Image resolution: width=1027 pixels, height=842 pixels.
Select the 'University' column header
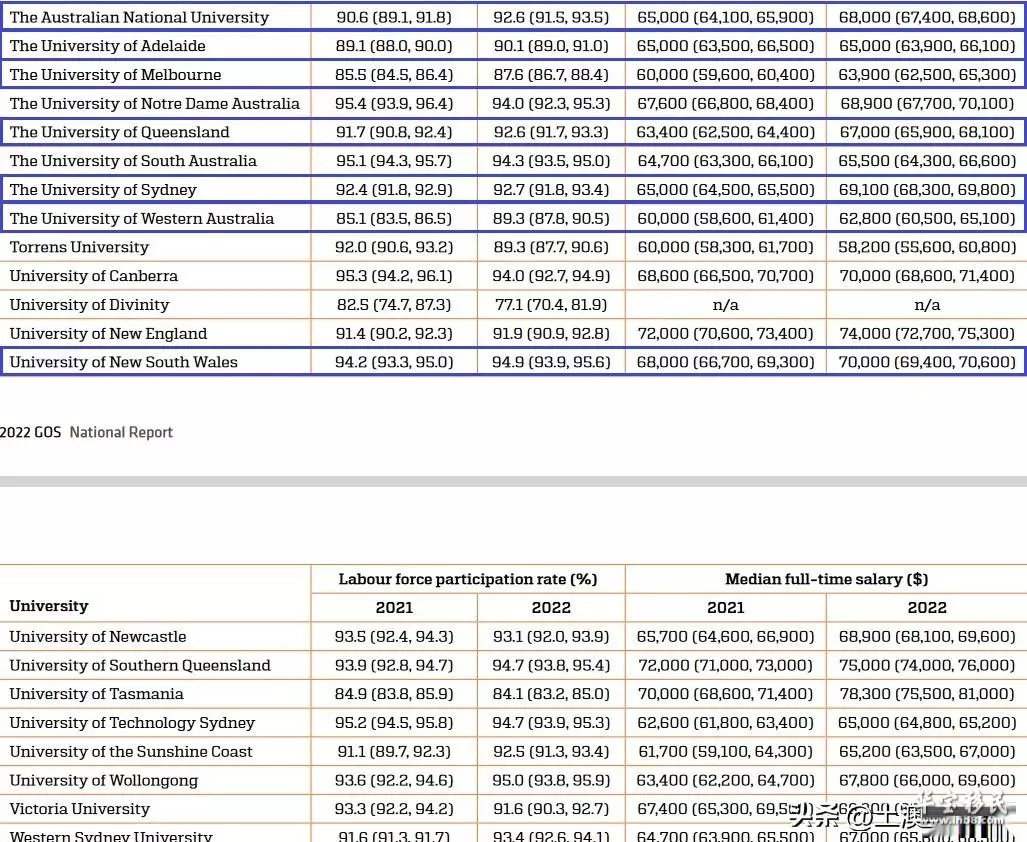(x=48, y=606)
